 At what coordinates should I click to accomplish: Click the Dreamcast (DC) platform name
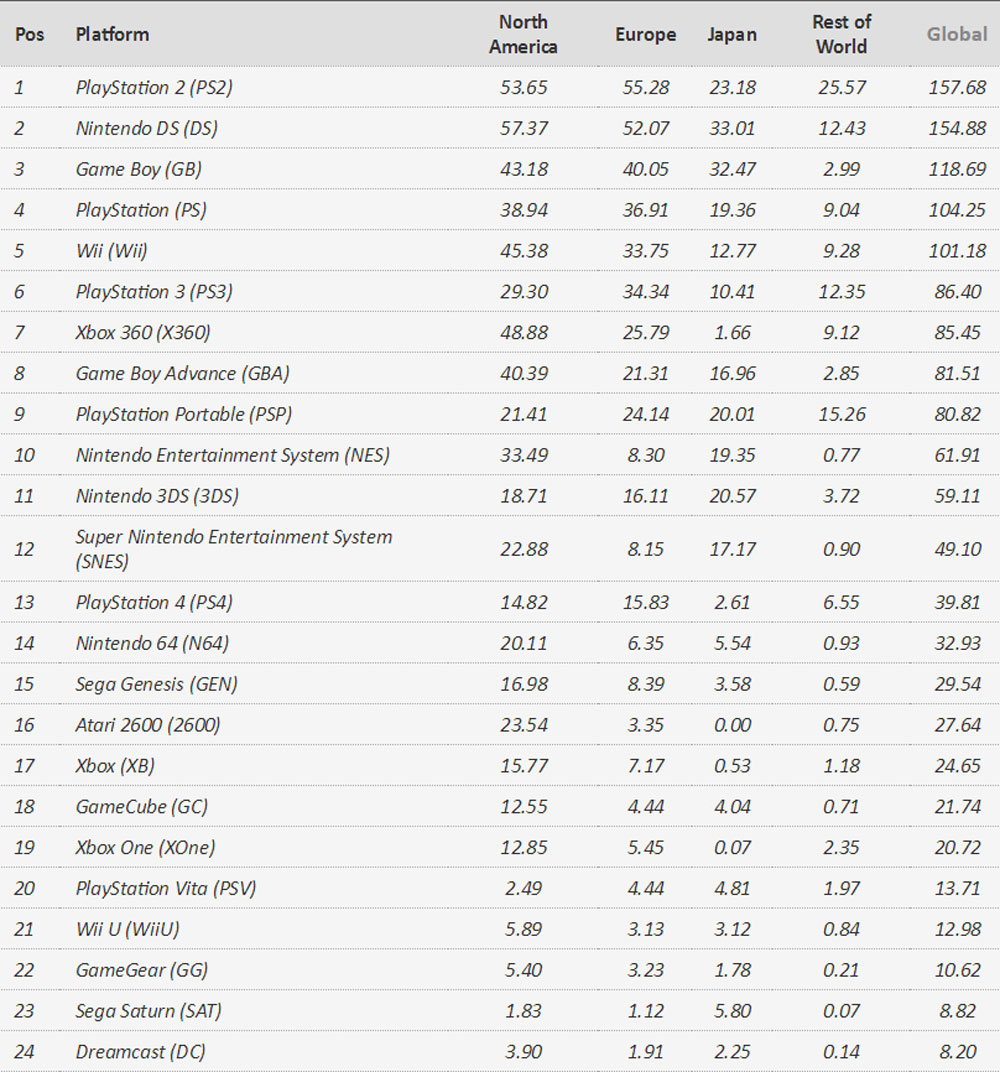[x=141, y=1052]
